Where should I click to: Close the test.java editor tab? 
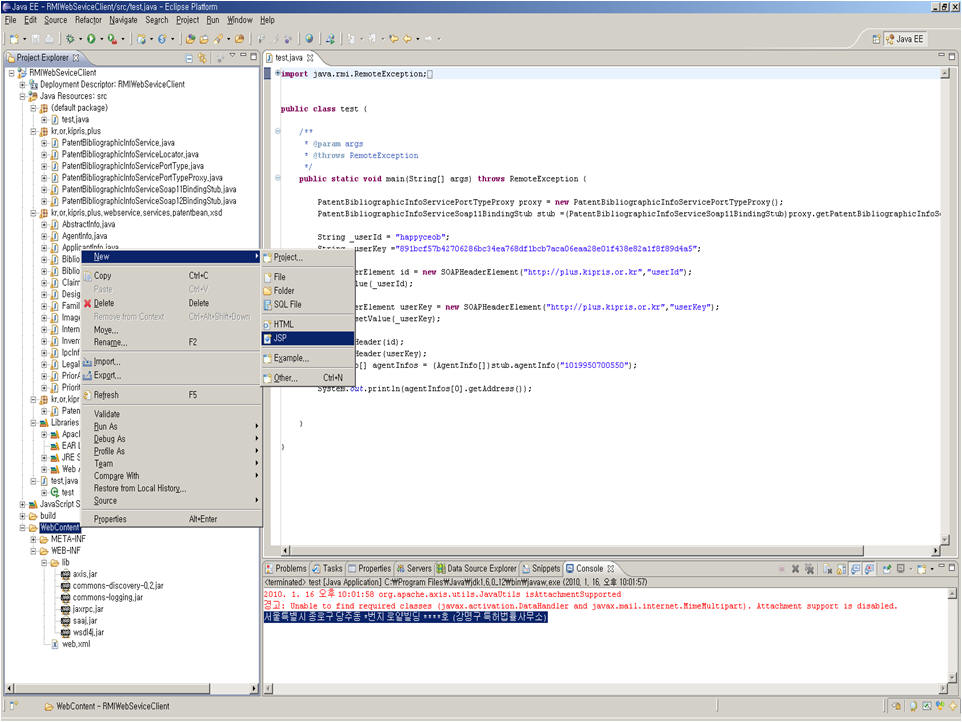tap(310, 58)
